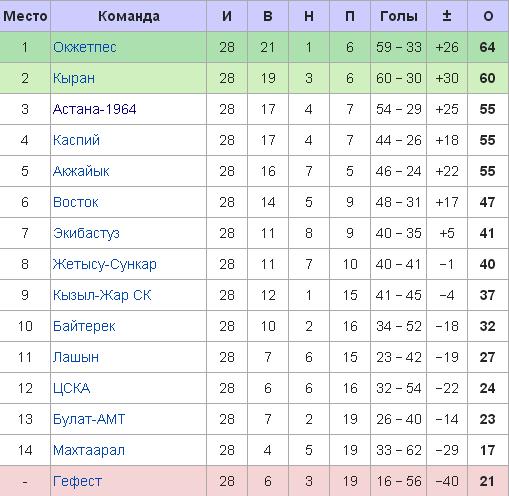This screenshot has height=496, width=509.
Task: Open the Гефест team link
Action: tap(77, 481)
